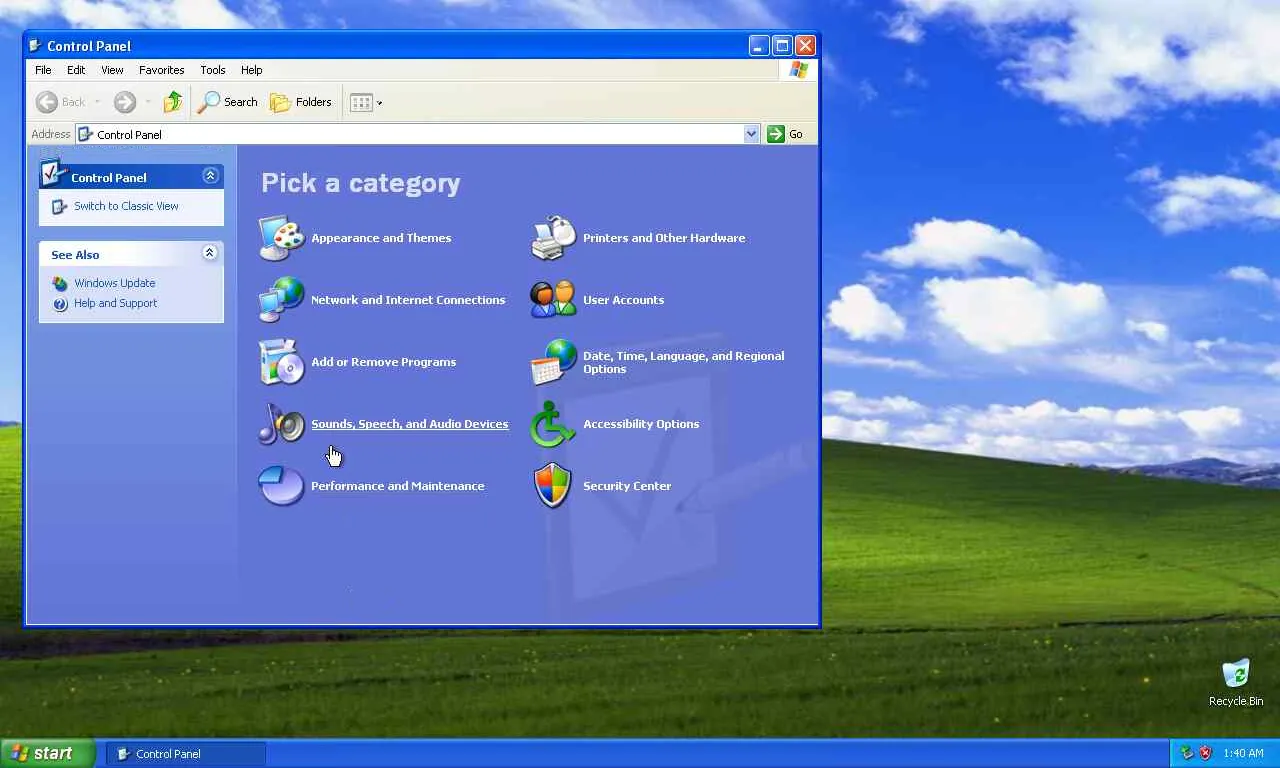The height and width of the screenshot is (768, 1280).
Task: Click the Appearance and Themes link text
Action: (381, 238)
